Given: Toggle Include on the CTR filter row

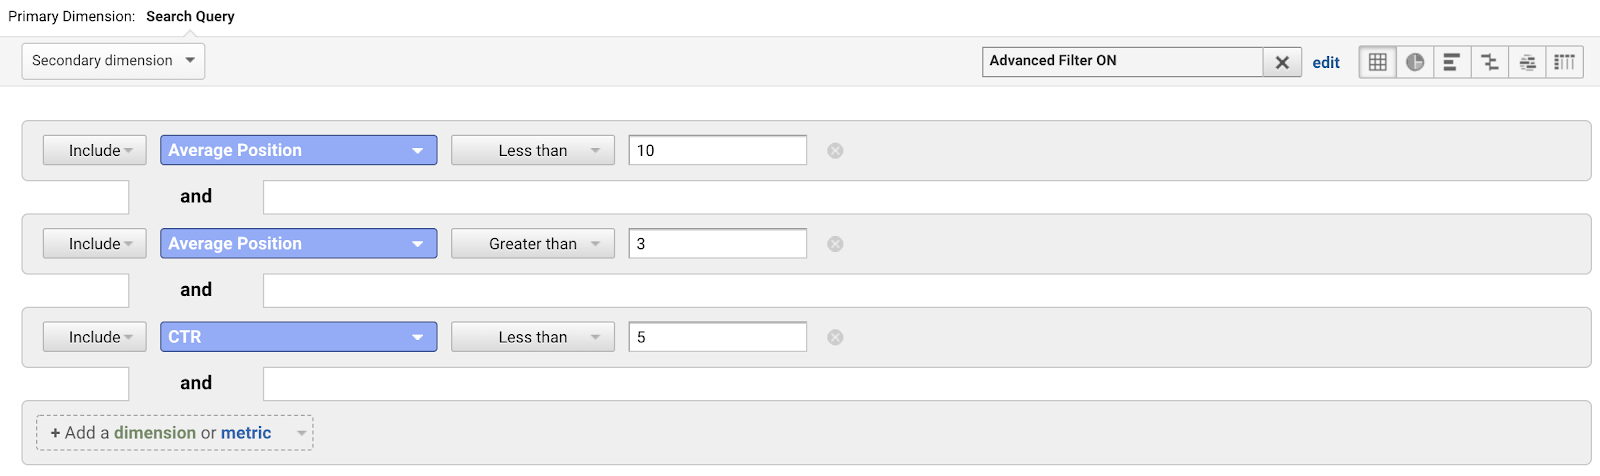Looking at the screenshot, I should click(95, 338).
